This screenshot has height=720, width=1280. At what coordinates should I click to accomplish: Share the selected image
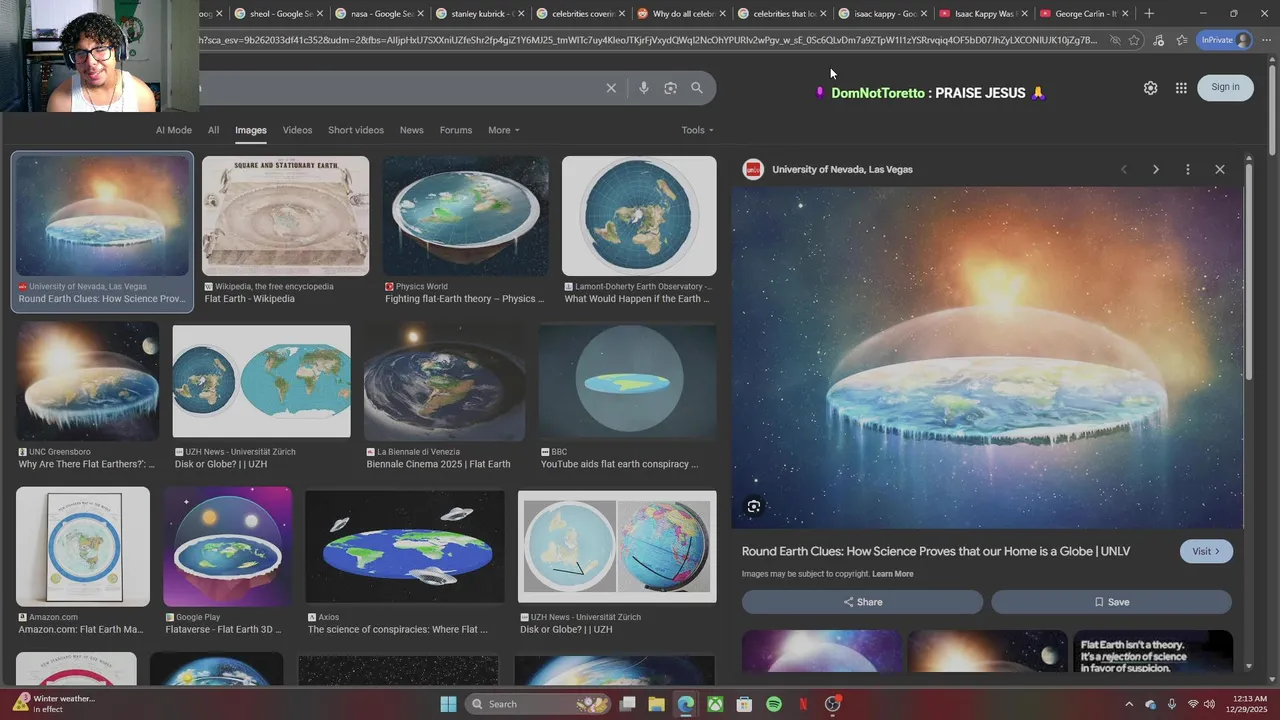[x=862, y=602]
